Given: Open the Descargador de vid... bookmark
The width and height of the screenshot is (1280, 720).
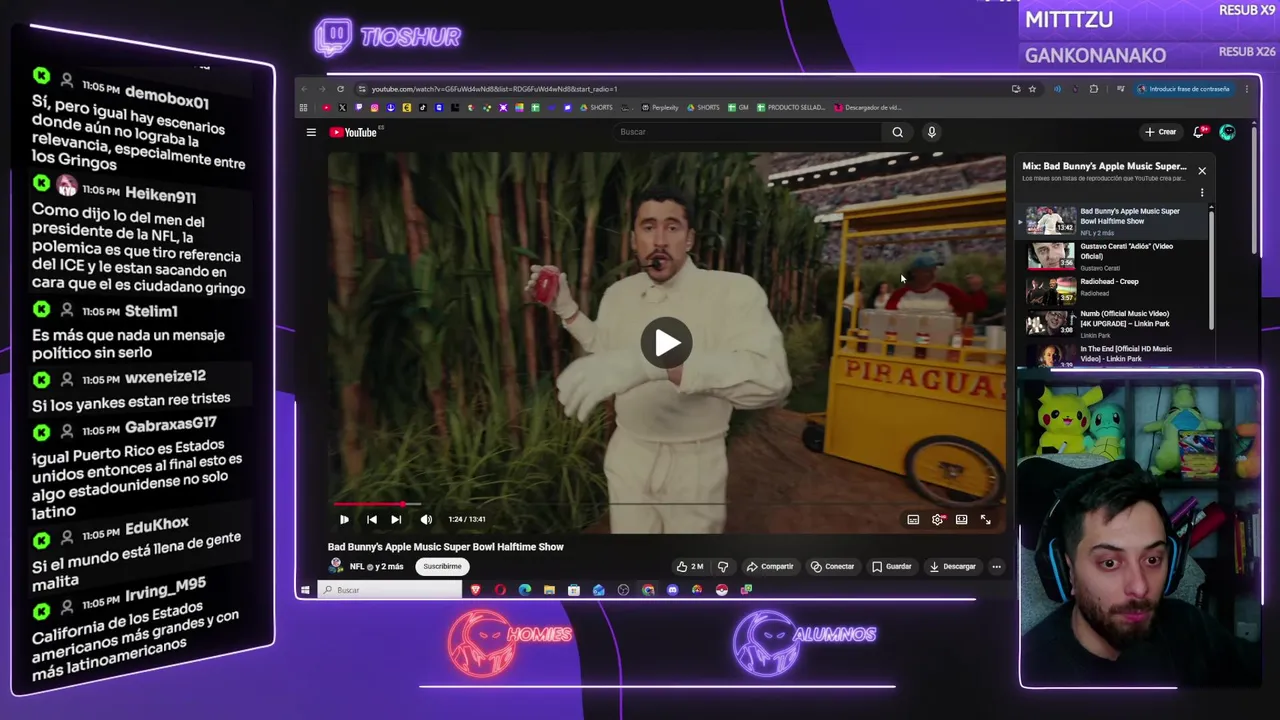Looking at the screenshot, I should (x=868, y=107).
